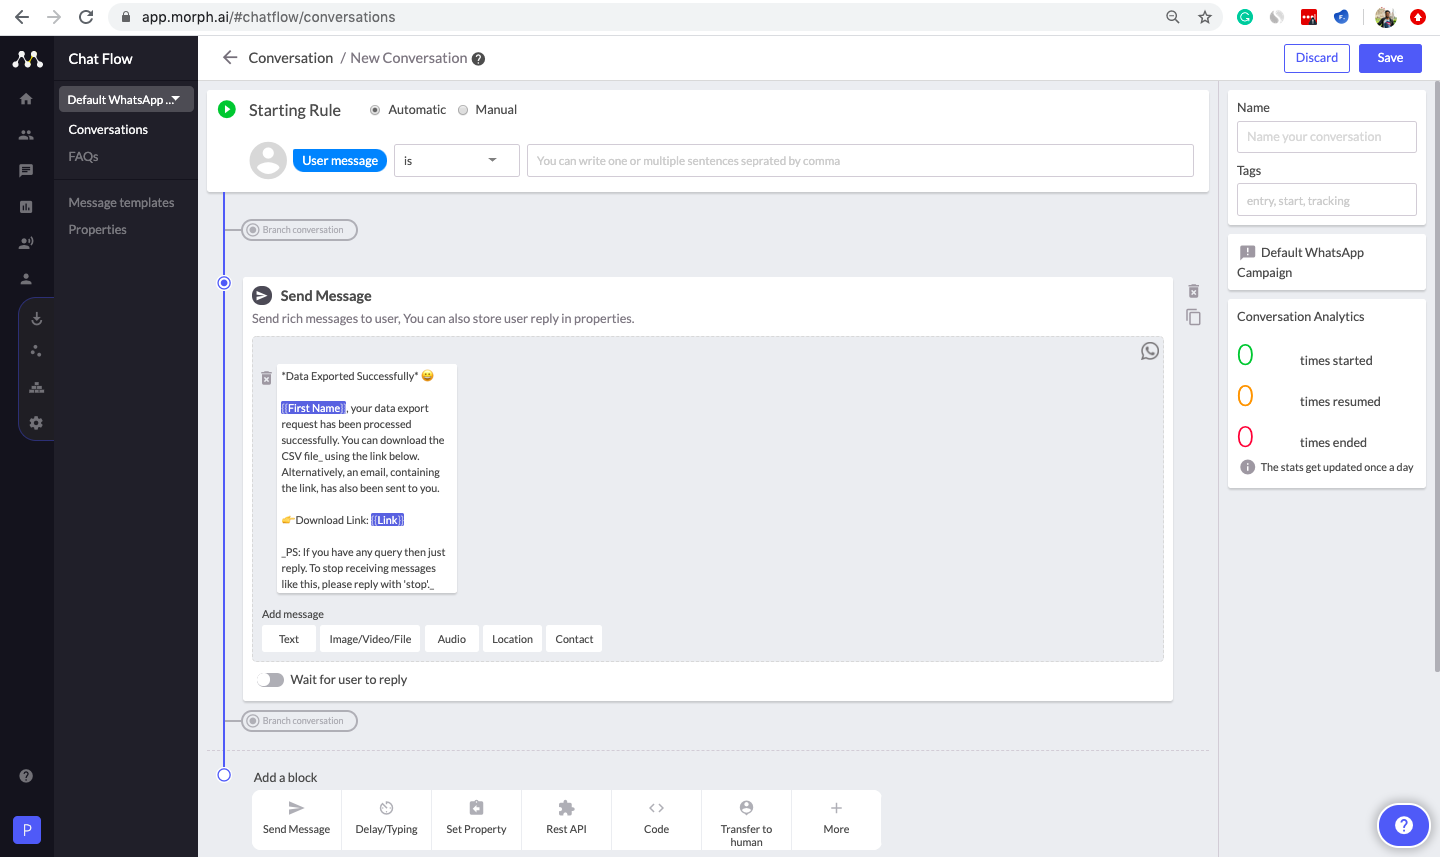
Task: Reload the page in browser
Action: coord(86,17)
